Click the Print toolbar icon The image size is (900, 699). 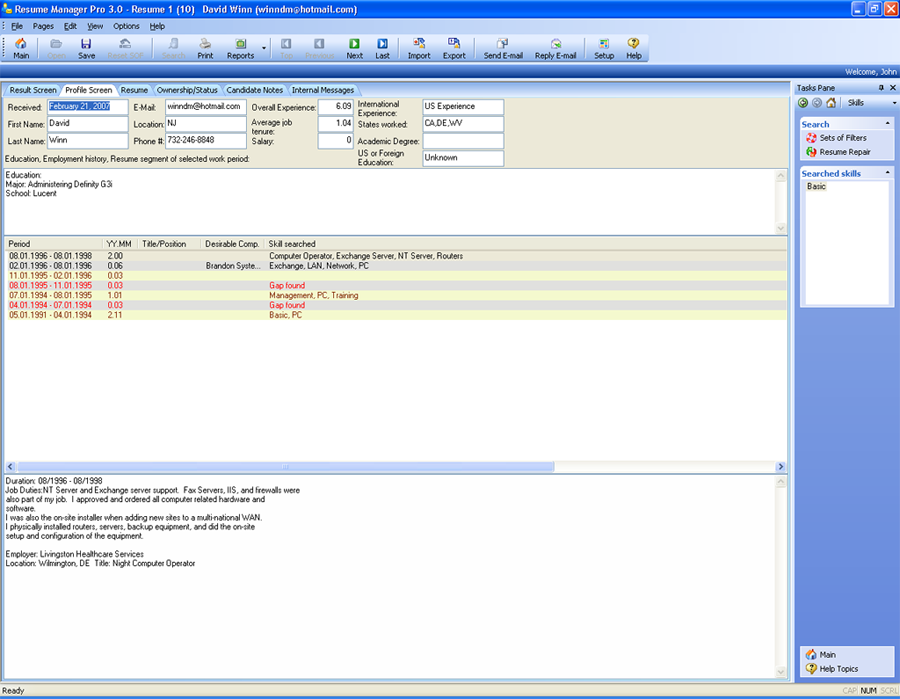(205, 48)
